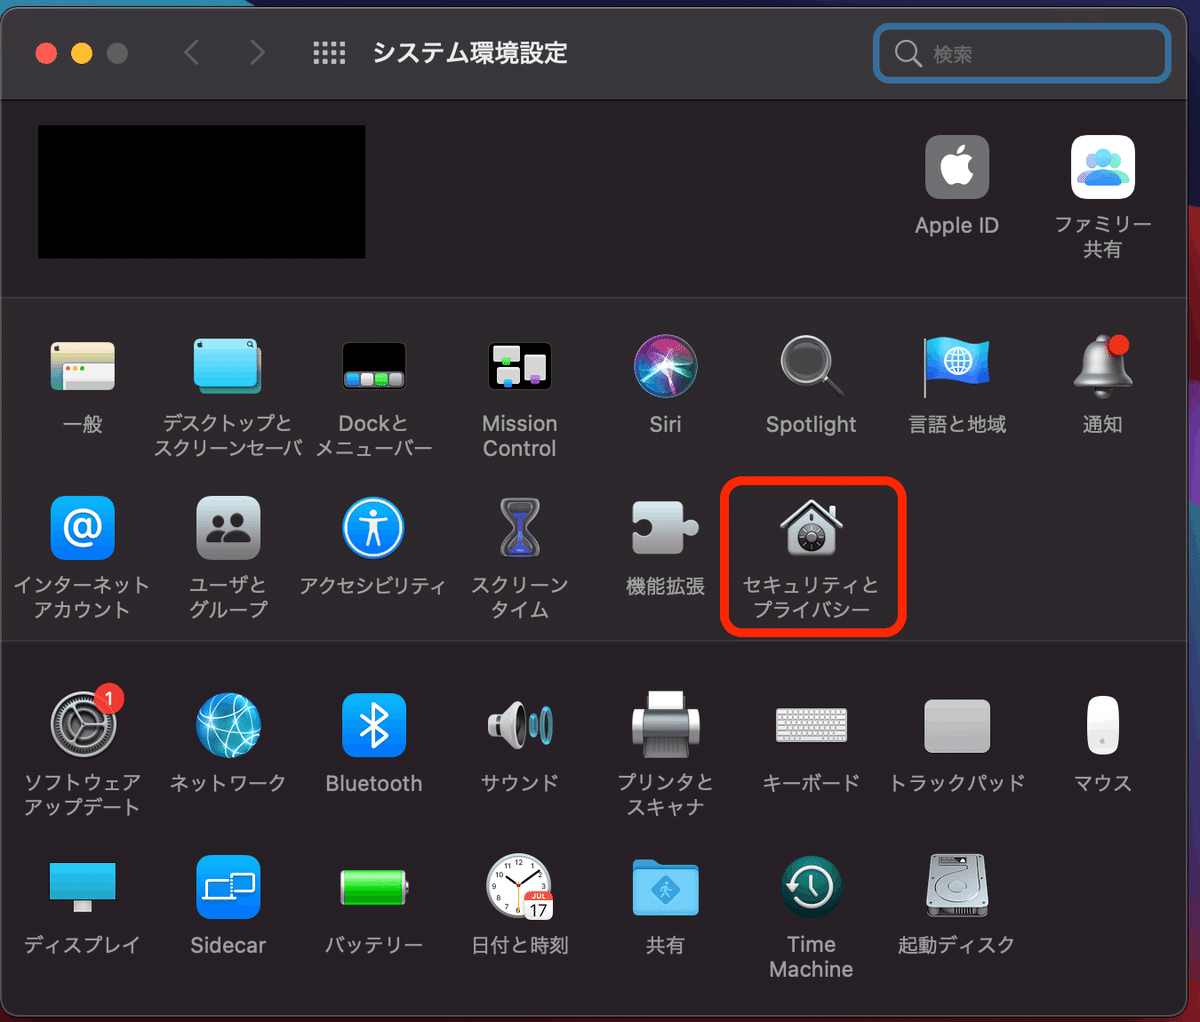The height and width of the screenshot is (1022, 1200).
Task: Open トラックパッド settings
Action: pos(957,725)
